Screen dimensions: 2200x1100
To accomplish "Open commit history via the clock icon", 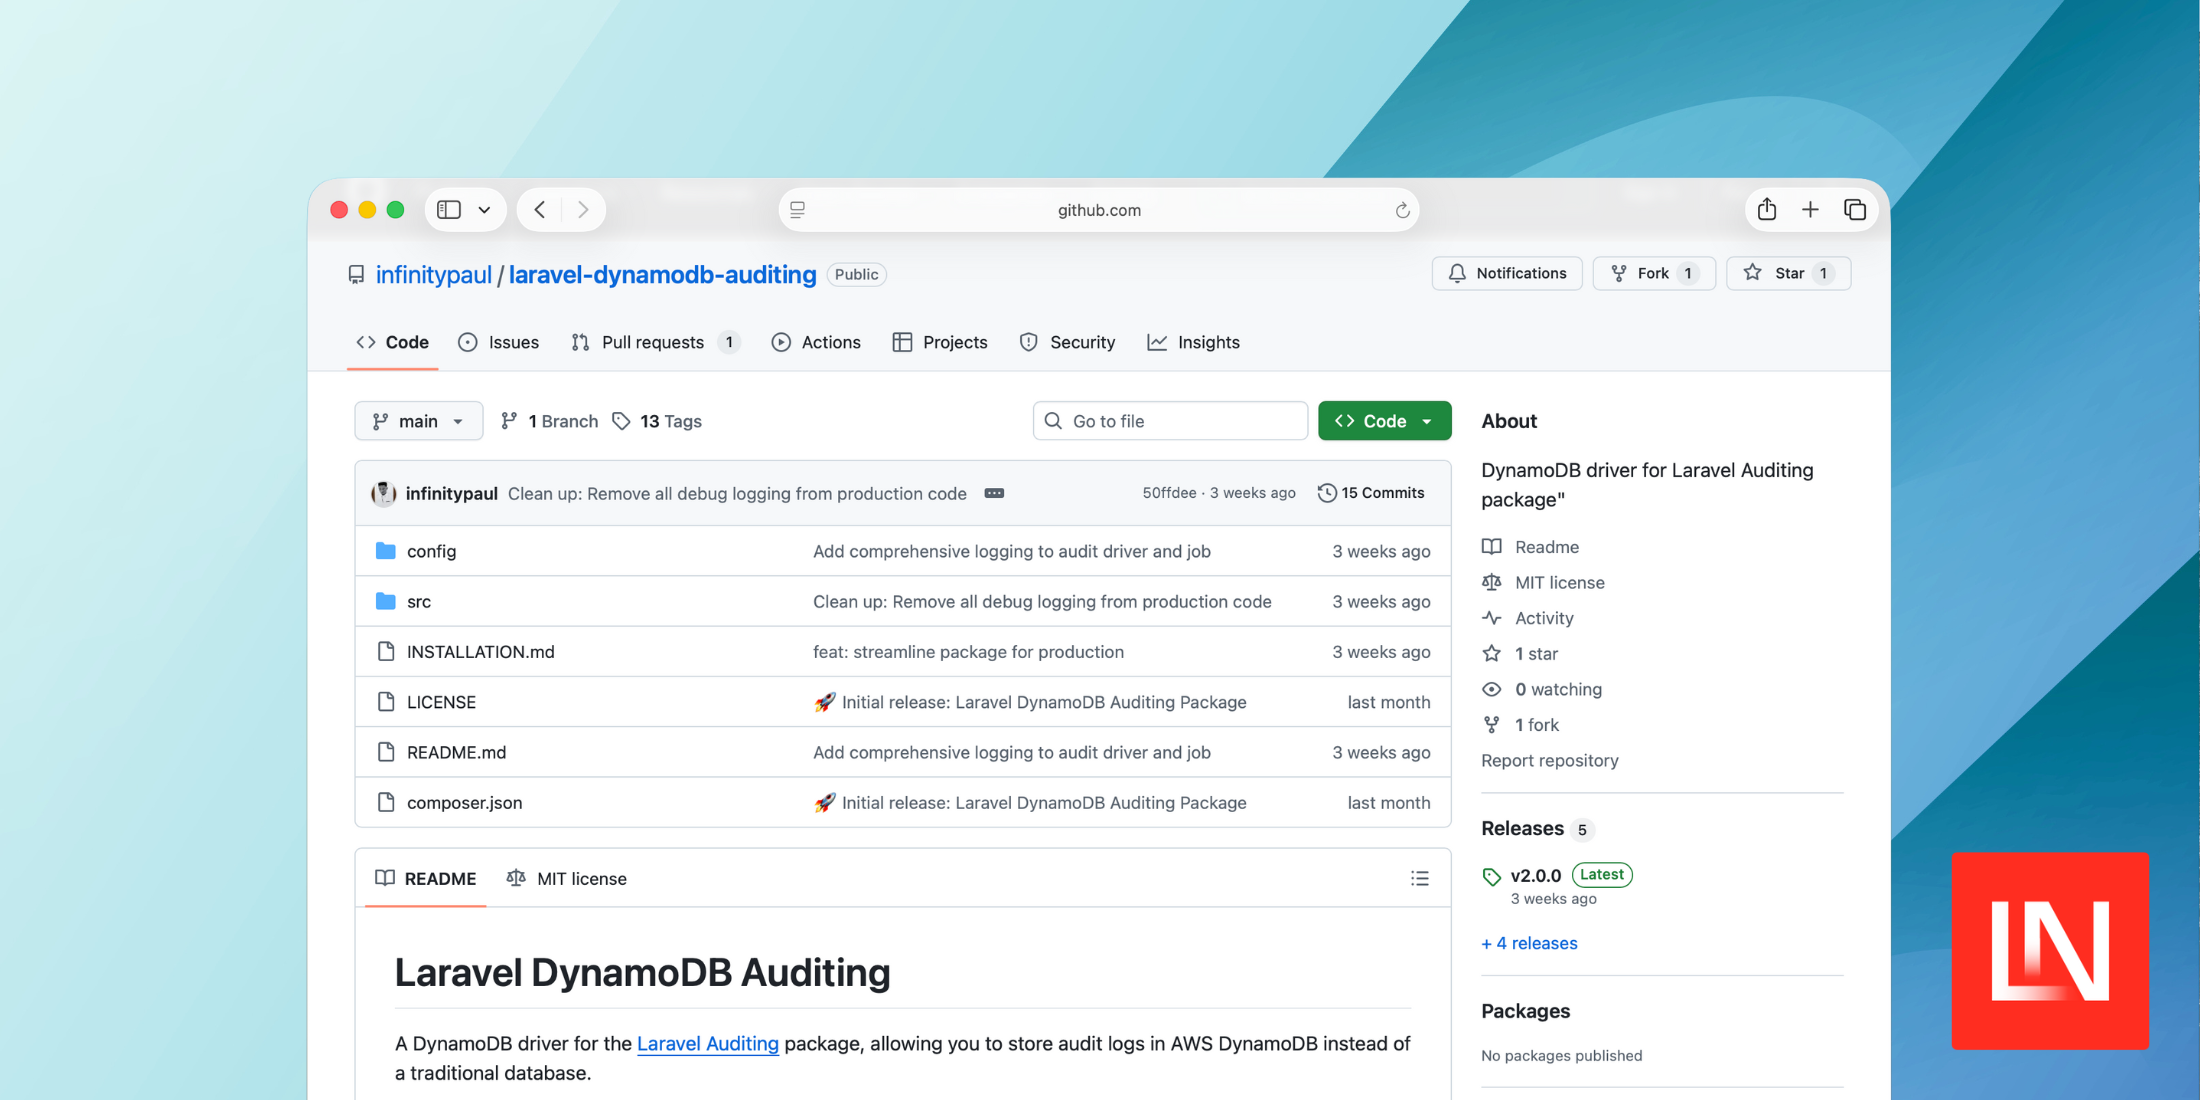I will coord(1327,492).
